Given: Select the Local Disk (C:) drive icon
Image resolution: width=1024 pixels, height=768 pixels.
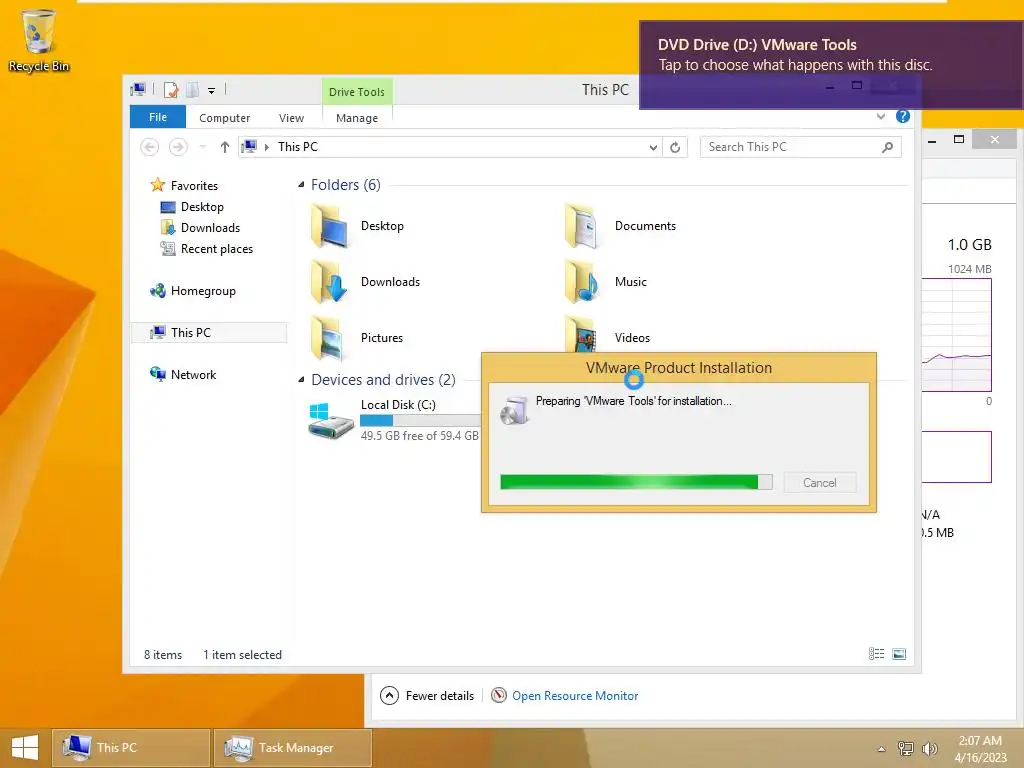Looking at the screenshot, I should coord(330,421).
